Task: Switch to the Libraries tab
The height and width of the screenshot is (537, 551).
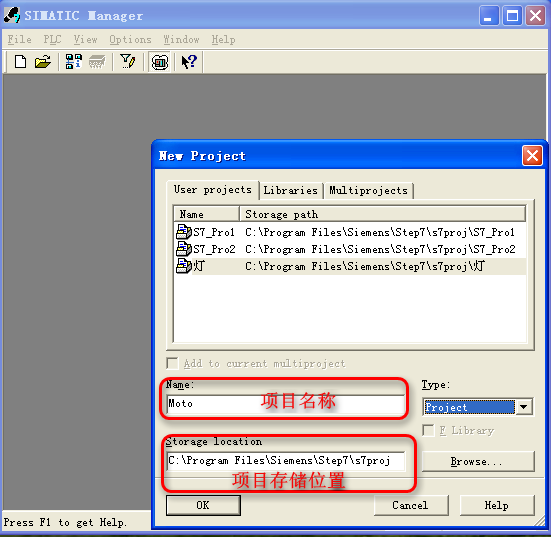Action: click(x=291, y=190)
